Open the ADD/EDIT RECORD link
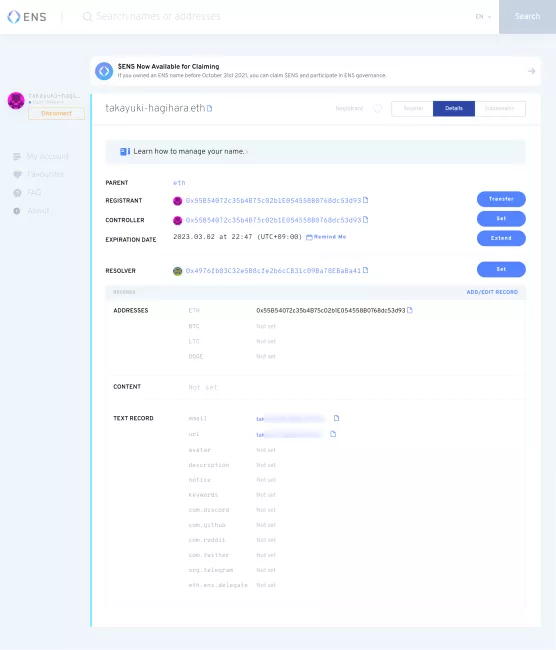Viewport: 556px width, 650px height. [x=492, y=292]
